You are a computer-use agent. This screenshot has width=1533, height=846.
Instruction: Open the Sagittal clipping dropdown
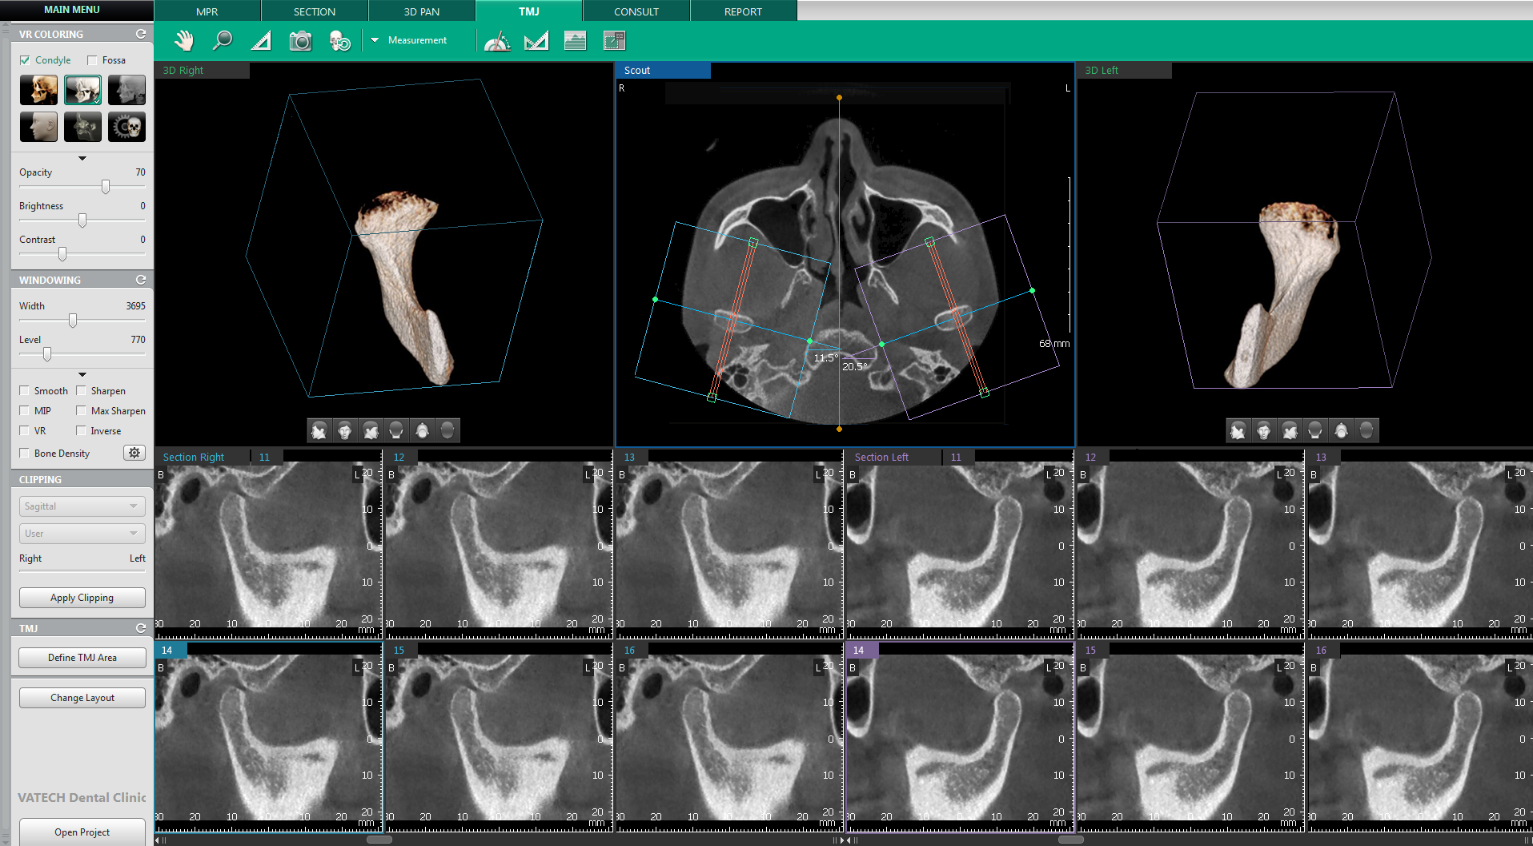coord(82,507)
